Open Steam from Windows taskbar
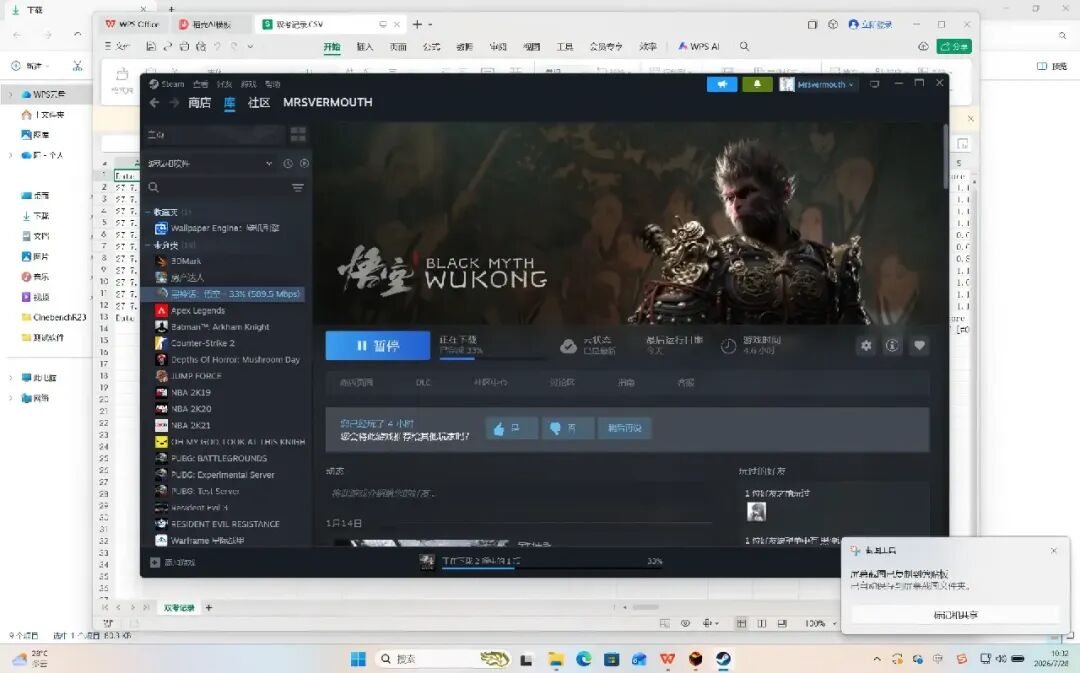This screenshot has height=673, width=1080. click(723, 659)
